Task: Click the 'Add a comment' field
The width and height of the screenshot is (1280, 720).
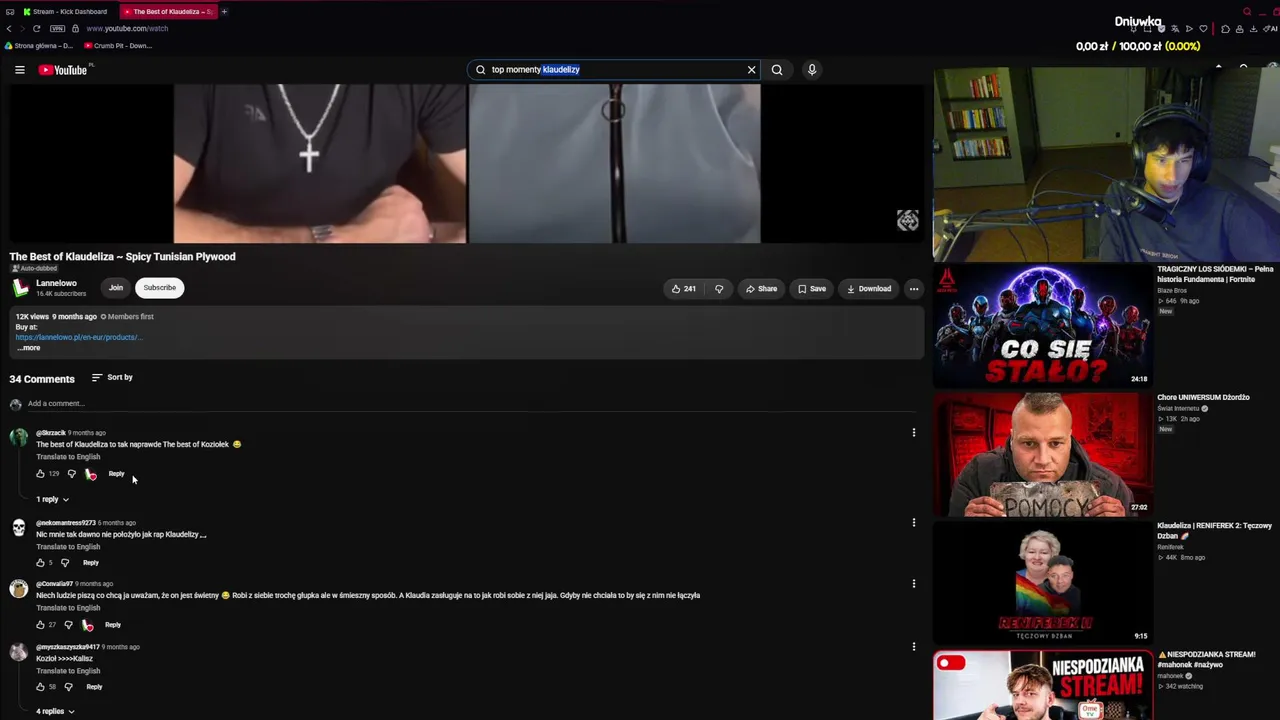Action: [x=470, y=404]
